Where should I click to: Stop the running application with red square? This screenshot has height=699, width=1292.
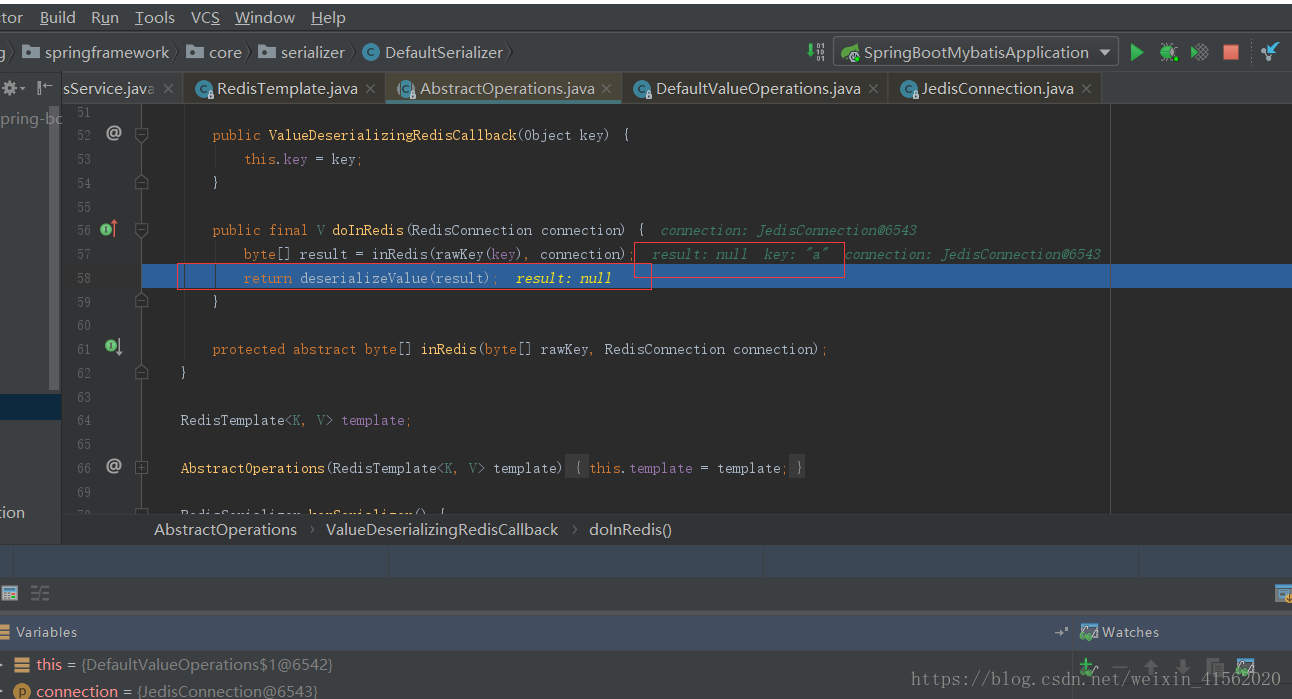click(1231, 52)
